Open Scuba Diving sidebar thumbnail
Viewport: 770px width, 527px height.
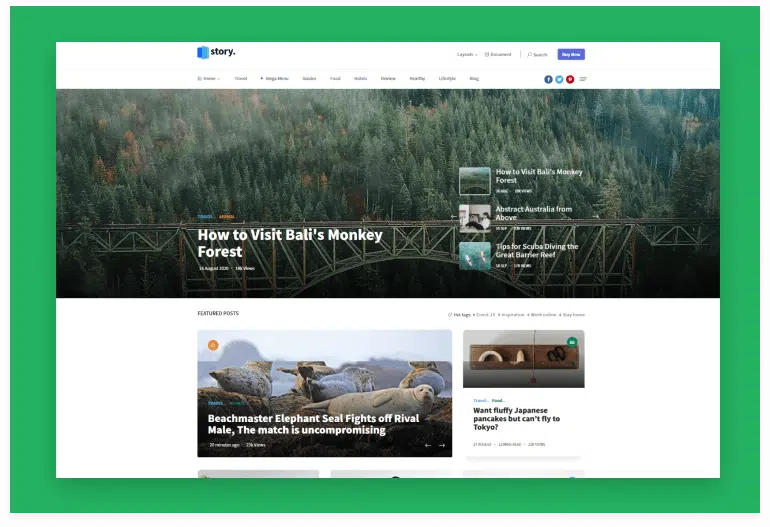[x=475, y=256]
